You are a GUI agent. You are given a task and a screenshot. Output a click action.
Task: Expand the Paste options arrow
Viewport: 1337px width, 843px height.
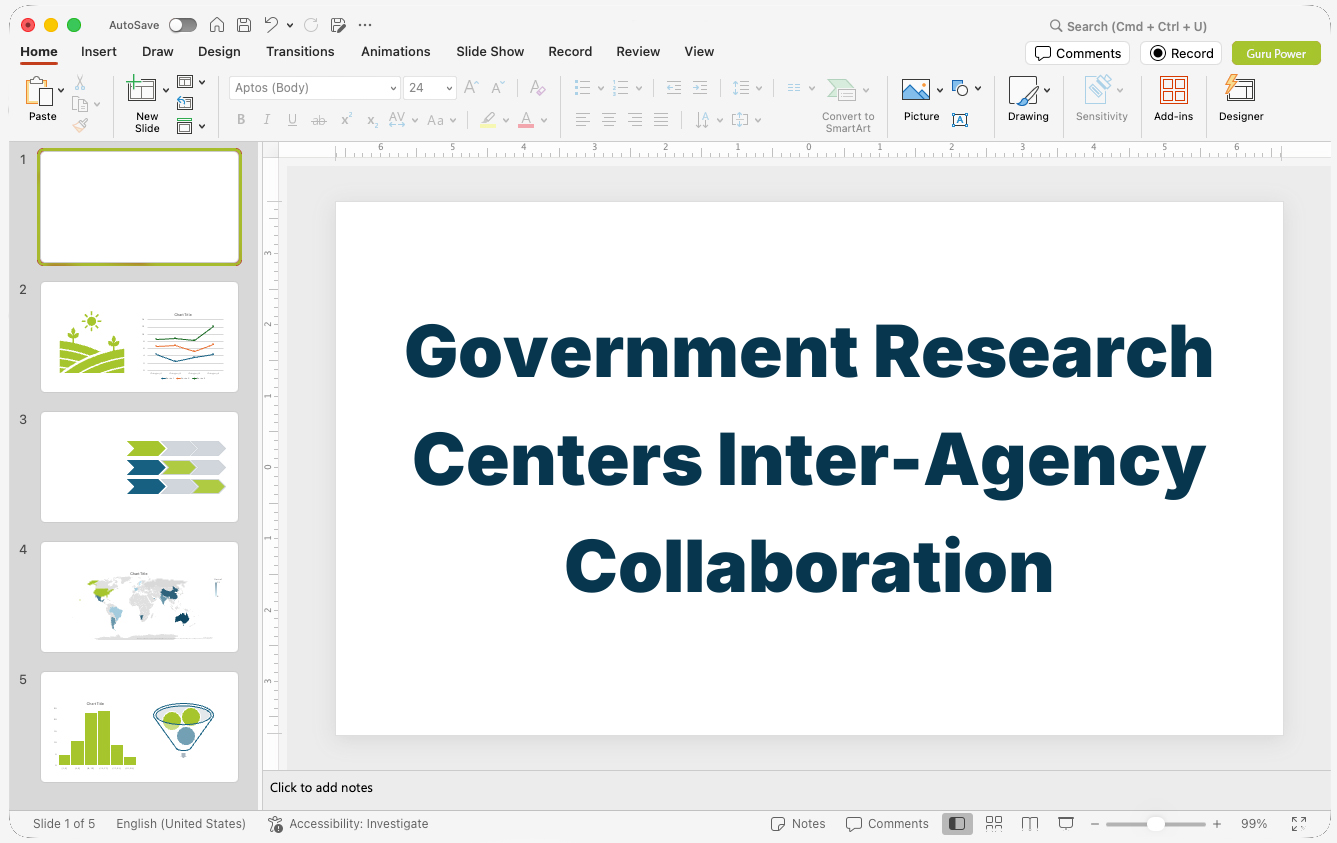[61, 91]
